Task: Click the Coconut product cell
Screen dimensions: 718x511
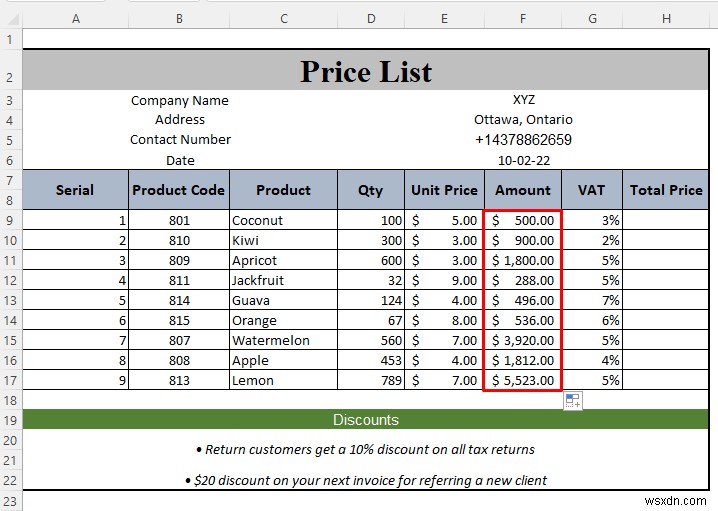Action: 283,220
